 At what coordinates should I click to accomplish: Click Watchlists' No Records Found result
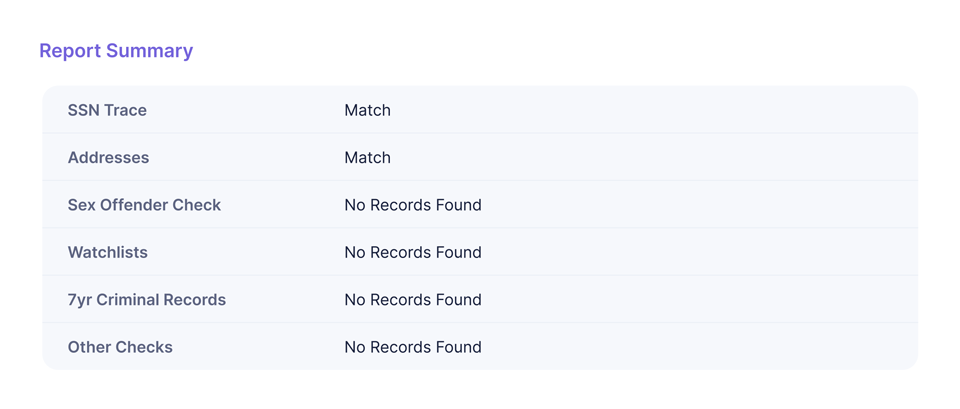412,253
